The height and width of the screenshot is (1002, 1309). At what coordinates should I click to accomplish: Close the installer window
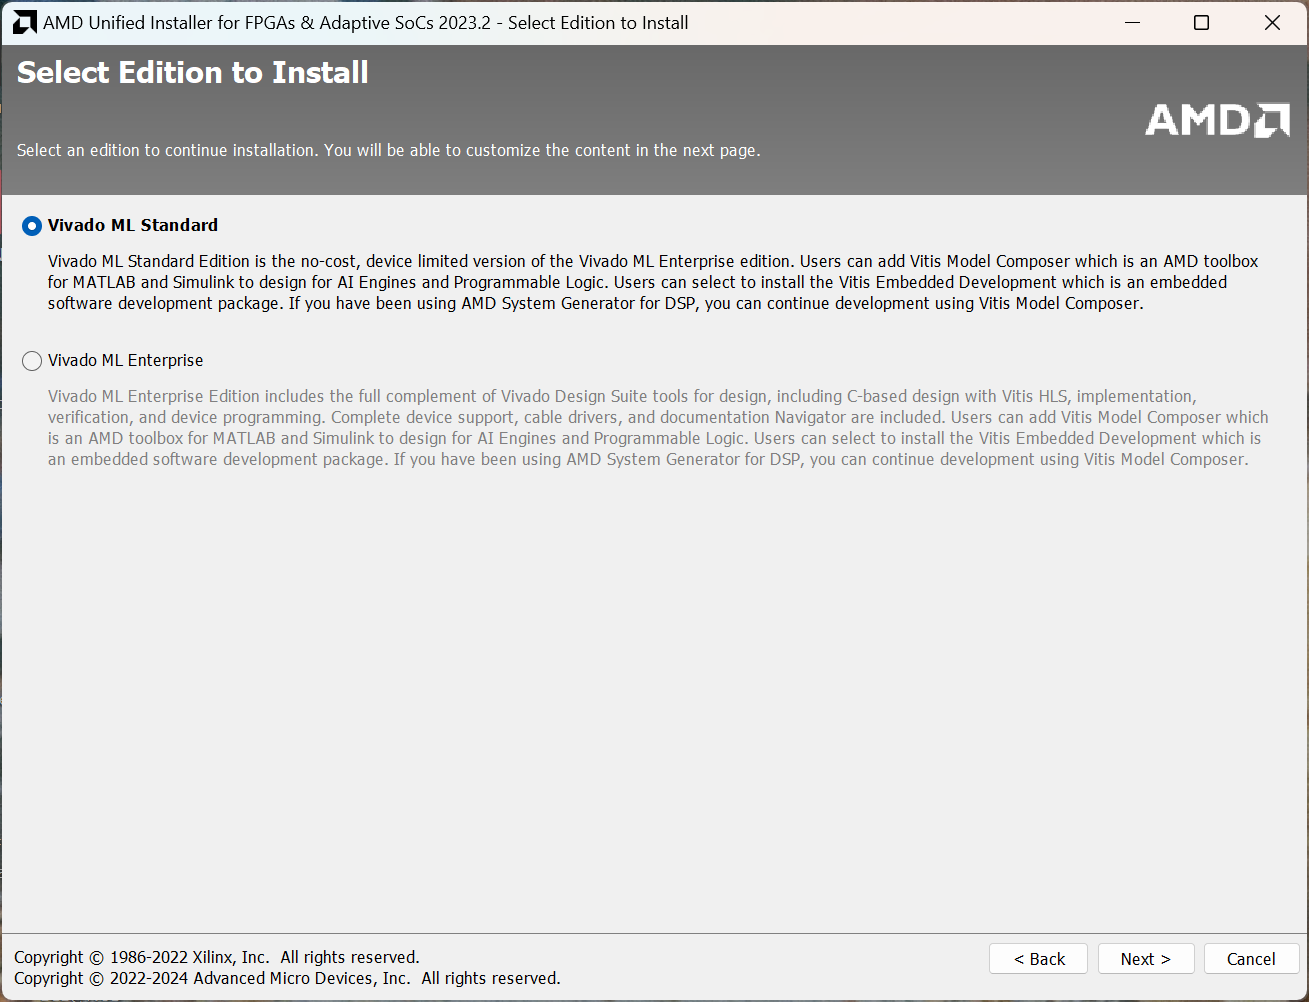tap(1272, 23)
